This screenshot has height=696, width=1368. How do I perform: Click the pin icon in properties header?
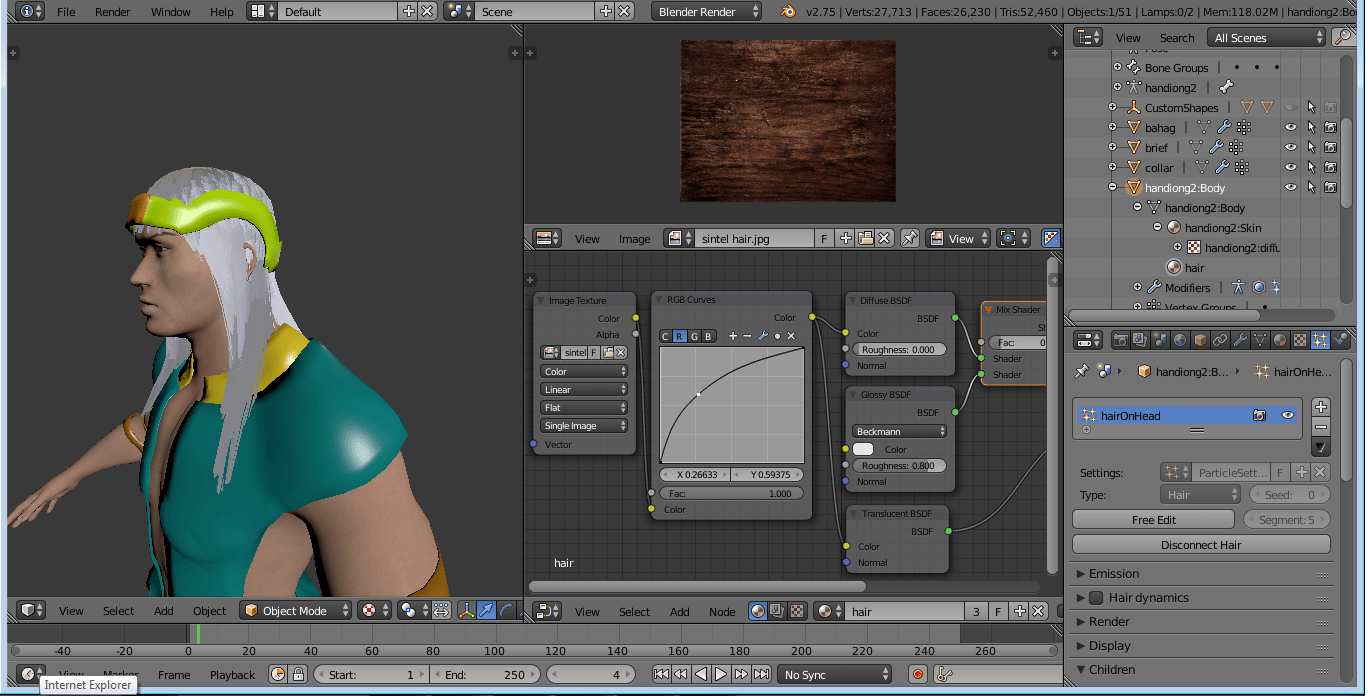(x=1081, y=371)
